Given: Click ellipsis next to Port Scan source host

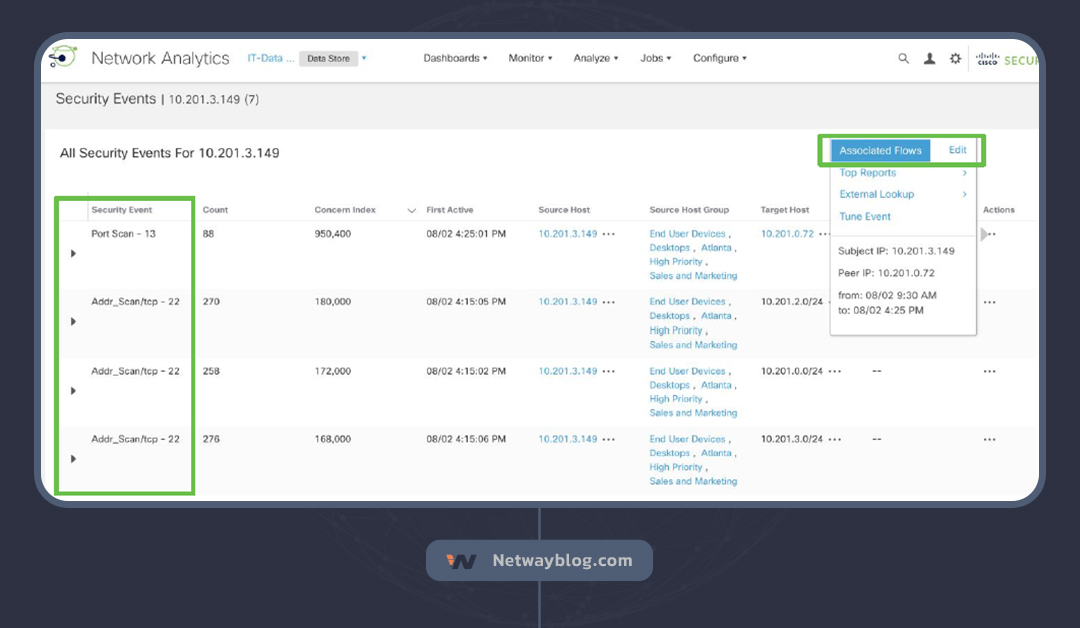Looking at the screenshot, I should tap(609, 234).
